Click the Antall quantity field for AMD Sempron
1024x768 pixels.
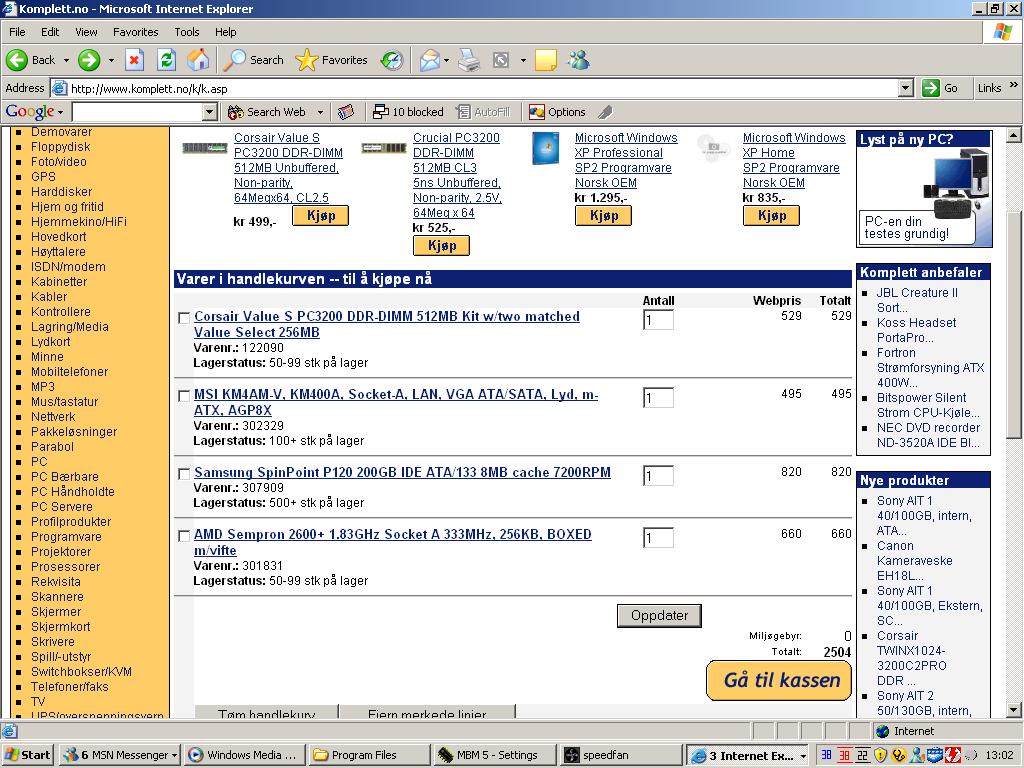tap(658, 537)
